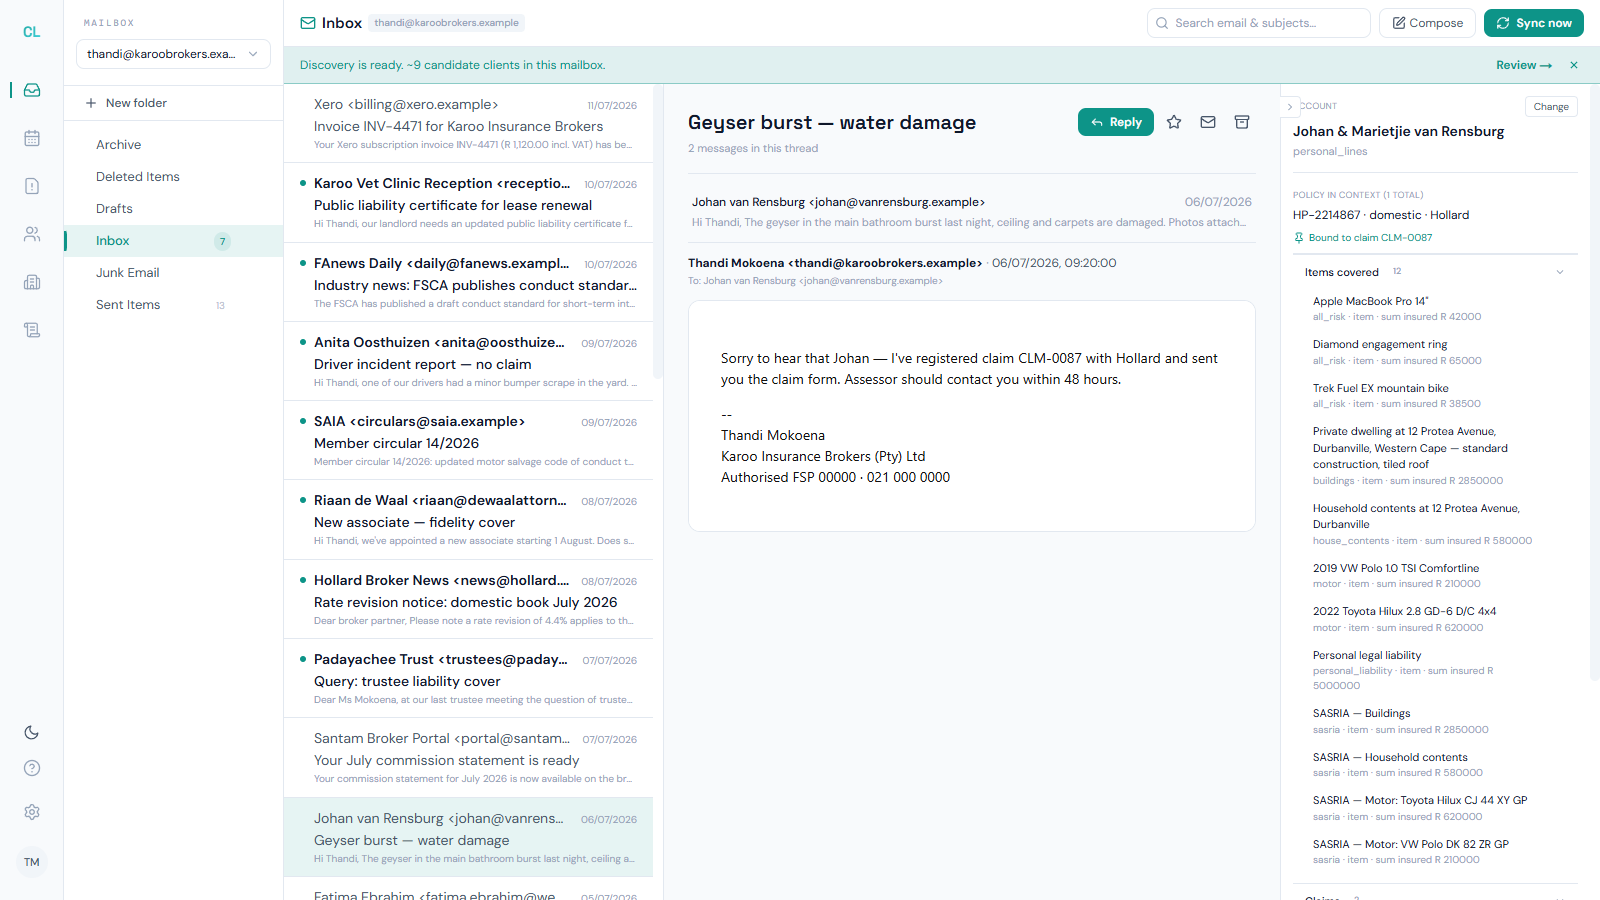This screenshot has height=900, width=1600.
Task: Open the Sent Items folder
Action: [x=173, y=305]
